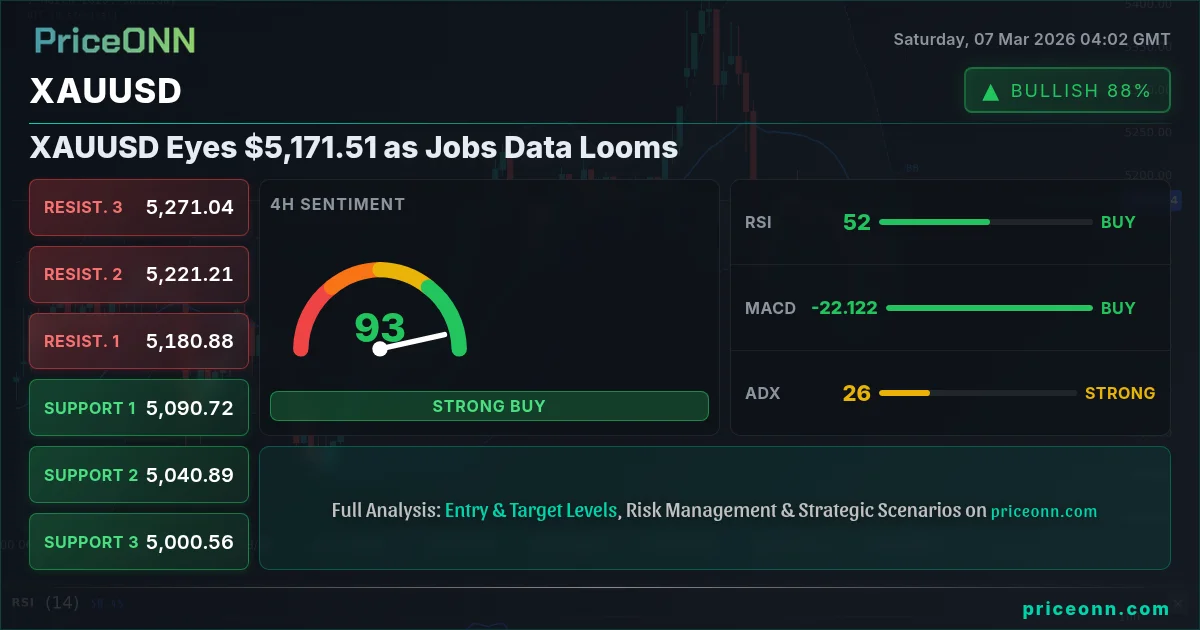Click the BUY signal next to MACD

point(1118,308)
